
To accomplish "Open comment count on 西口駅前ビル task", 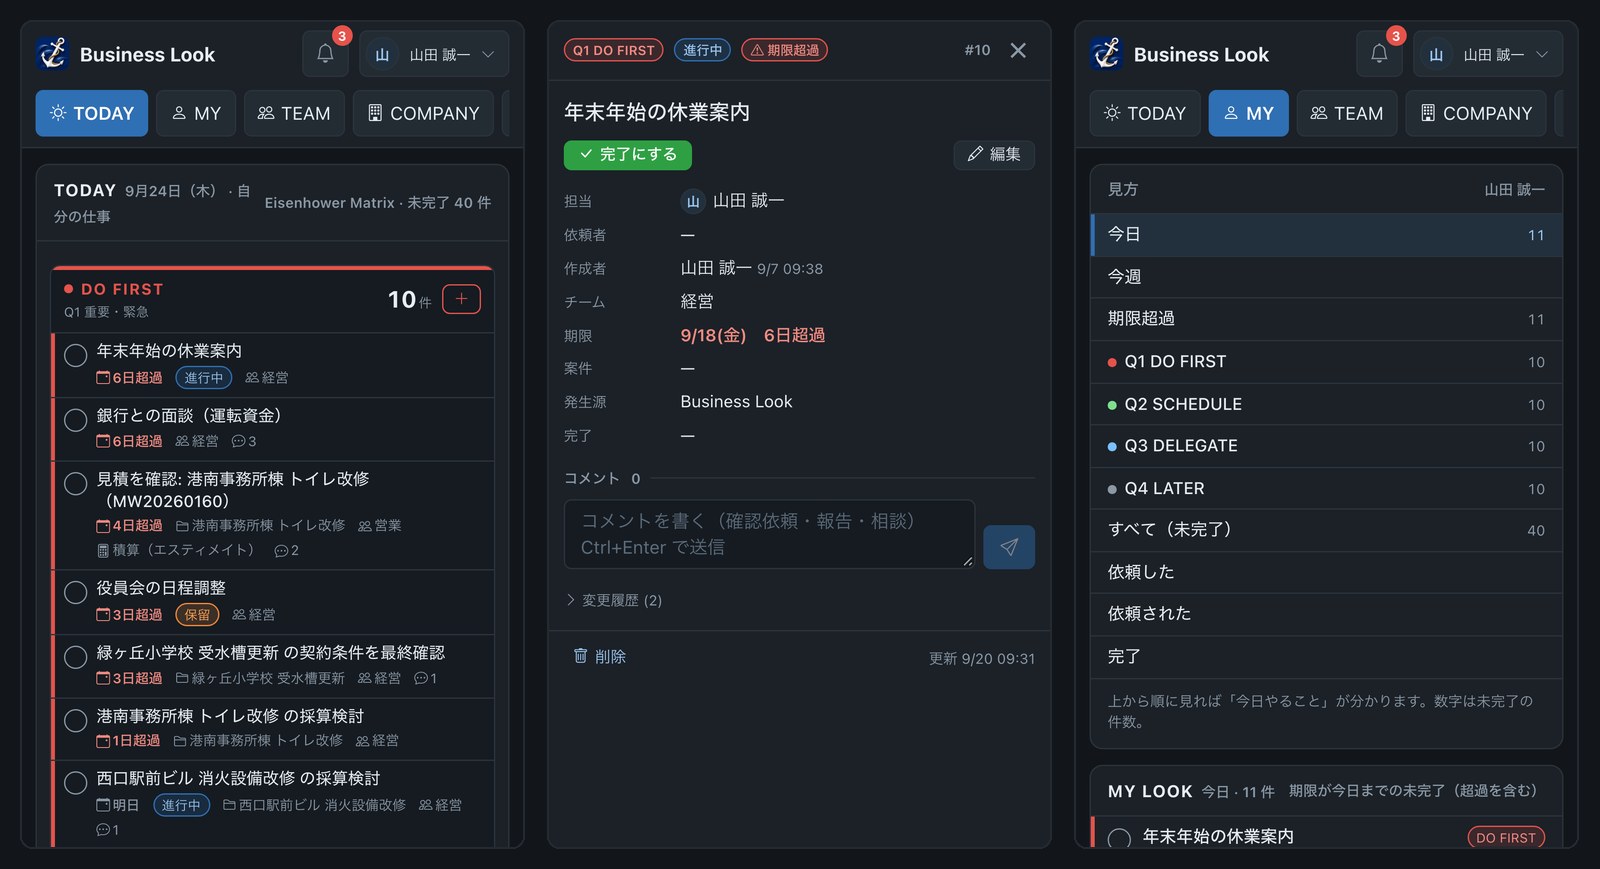I will (107, 830).
